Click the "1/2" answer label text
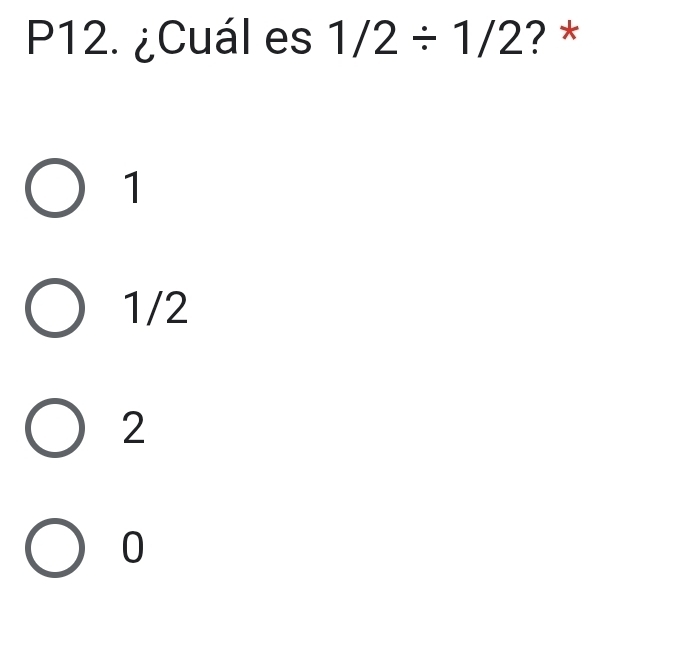 point(155,310)
